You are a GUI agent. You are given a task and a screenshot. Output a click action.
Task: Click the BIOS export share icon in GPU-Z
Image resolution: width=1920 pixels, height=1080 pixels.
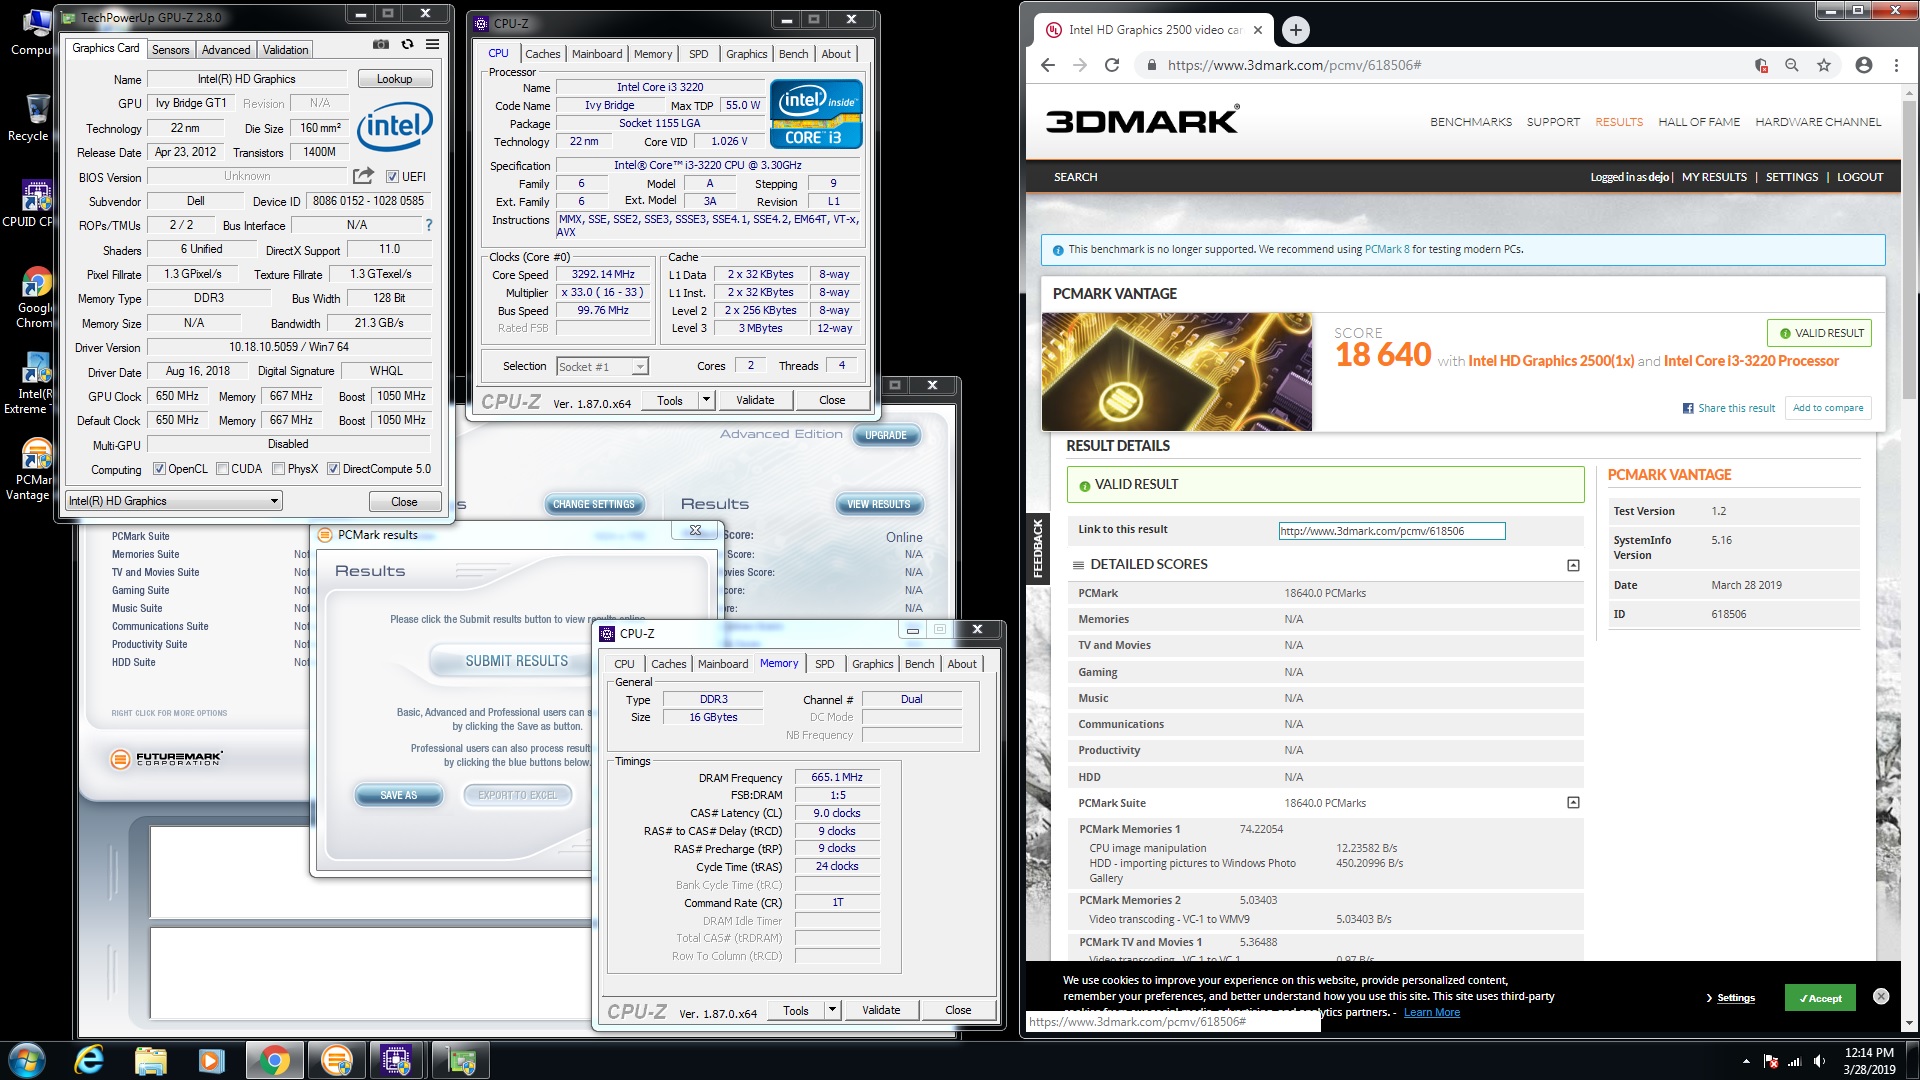click(363, 176)
